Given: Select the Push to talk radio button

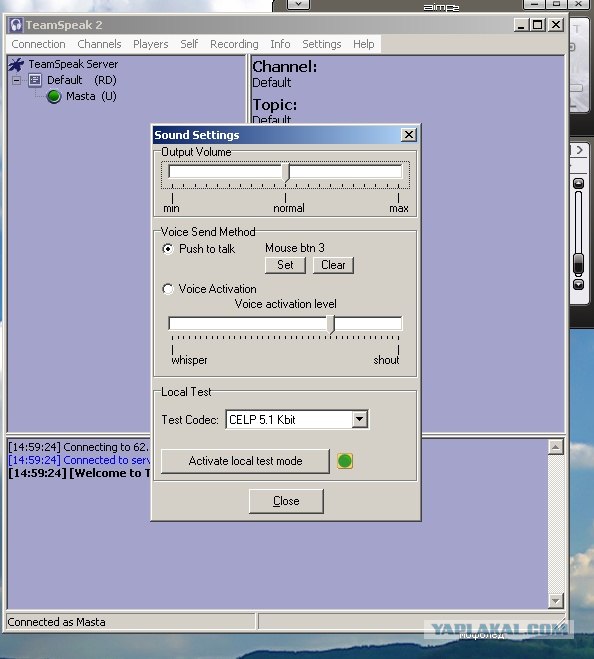Looking at the screenshot, I should pyautogui.click(x=168, y=249).
